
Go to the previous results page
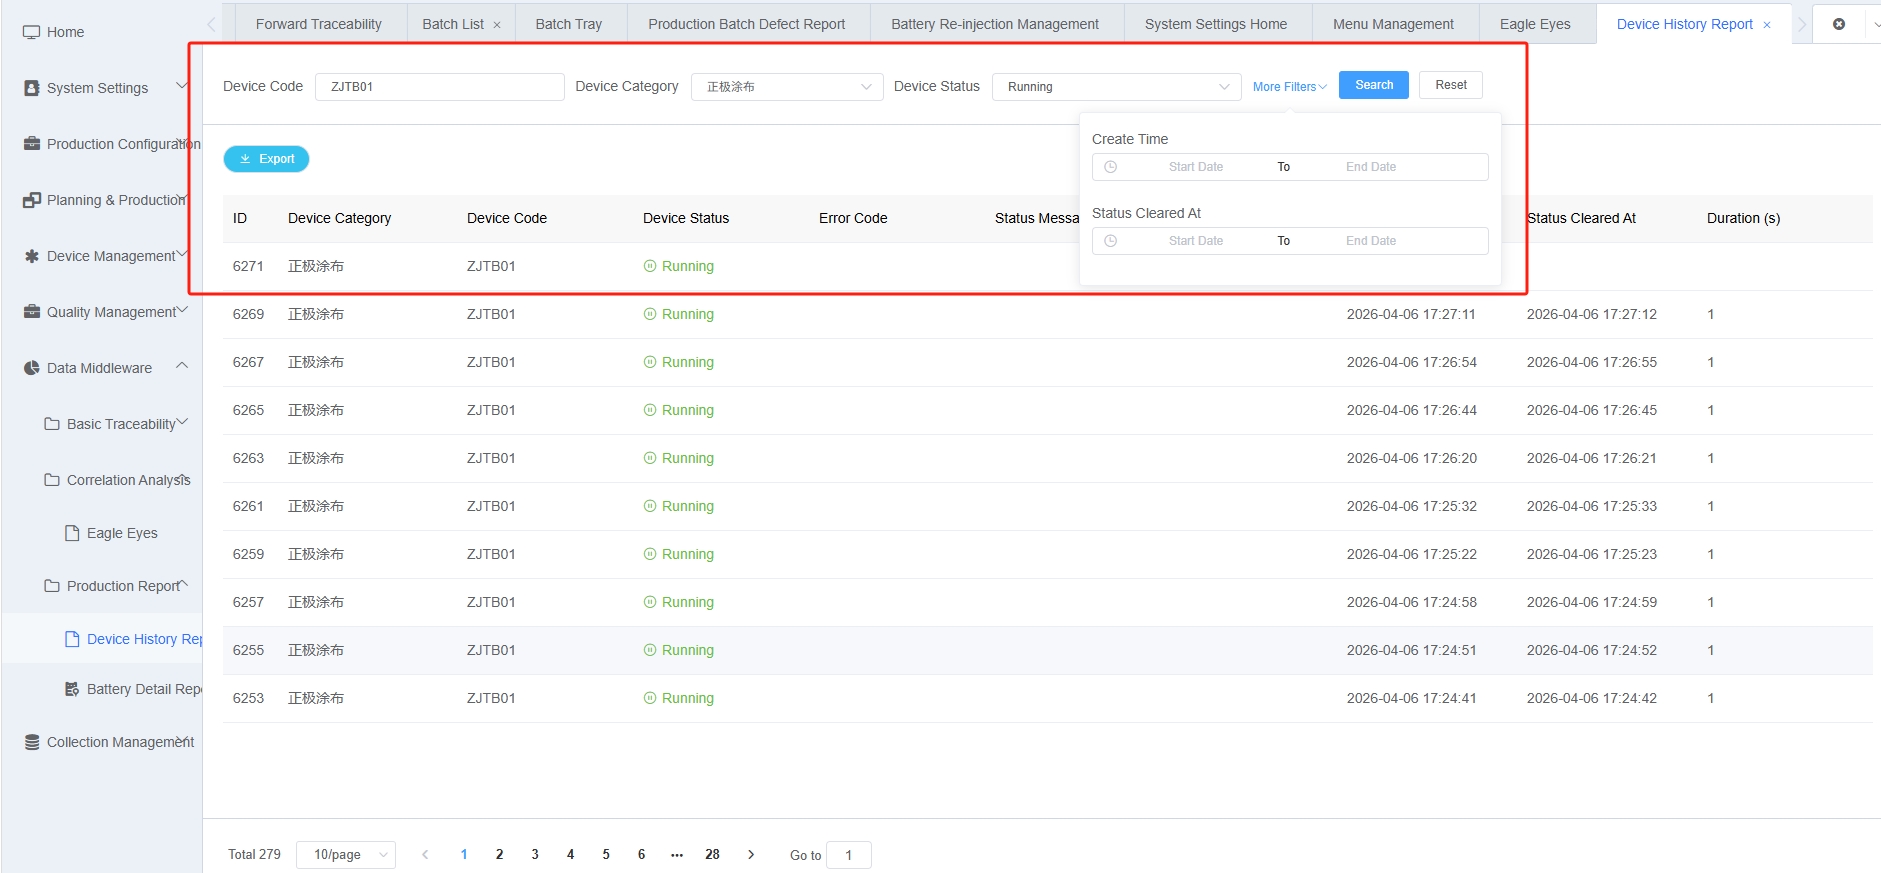pyautogui.click(x=425, y=855)
